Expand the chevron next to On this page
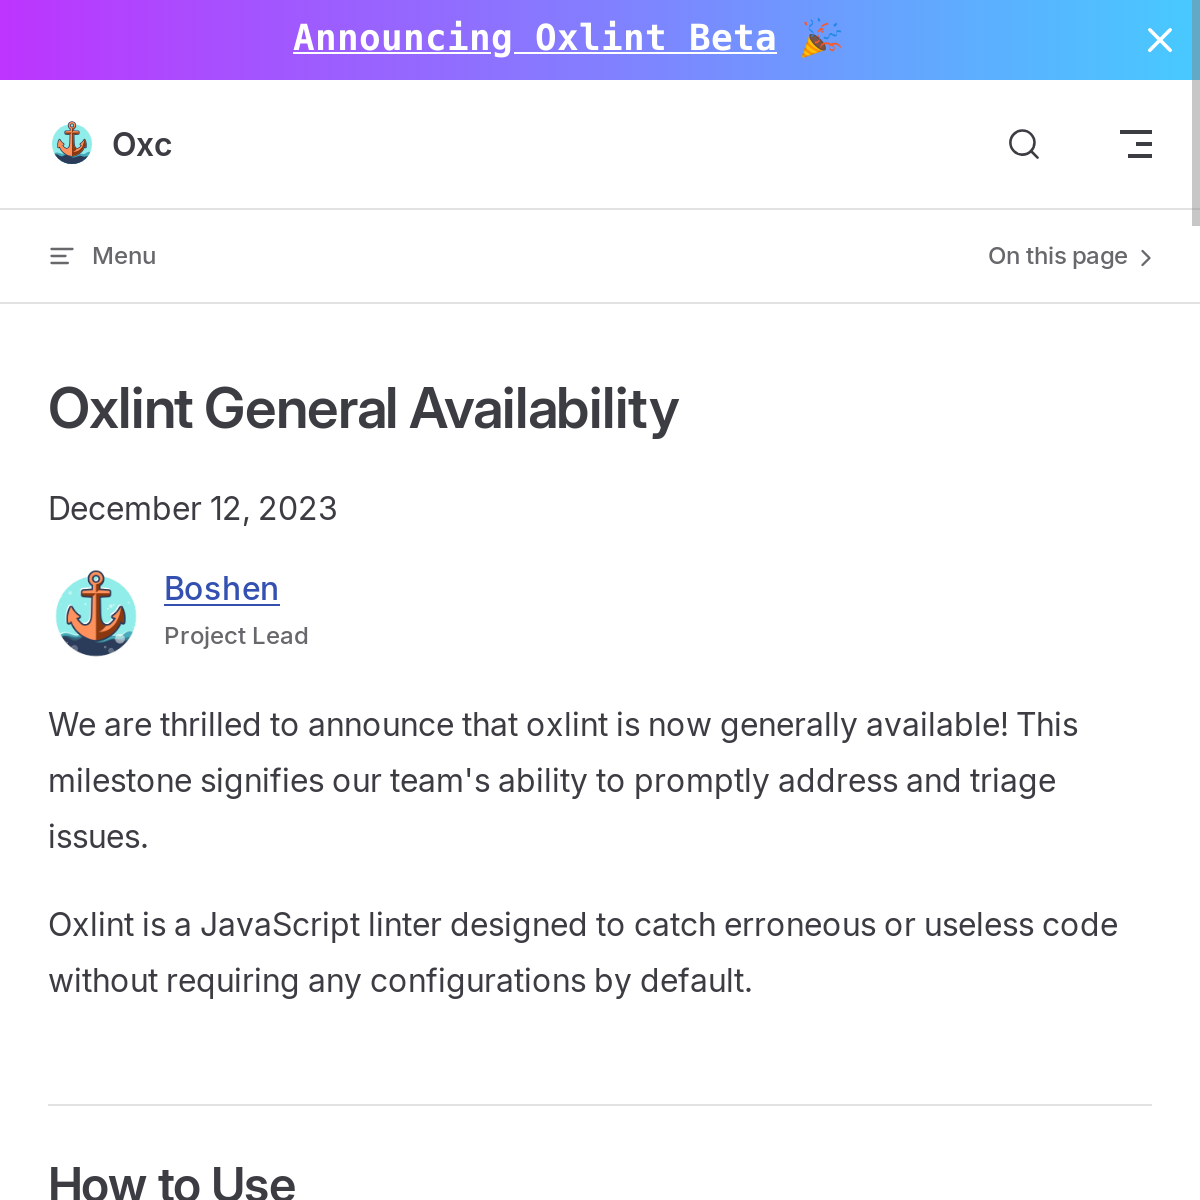Image resolution: width=1200 pixels, height=1200 pixels. (x=1146, y=258)
